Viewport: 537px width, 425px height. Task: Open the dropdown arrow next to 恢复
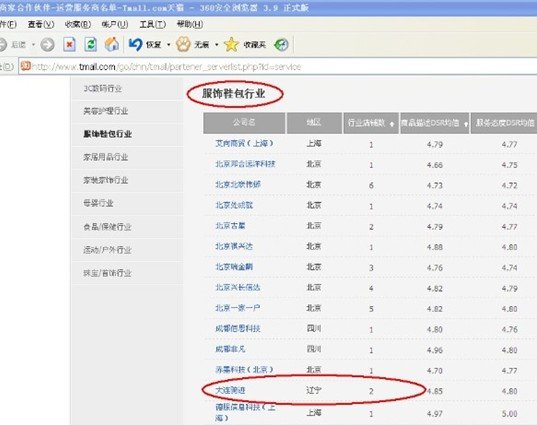pos(168,45)
